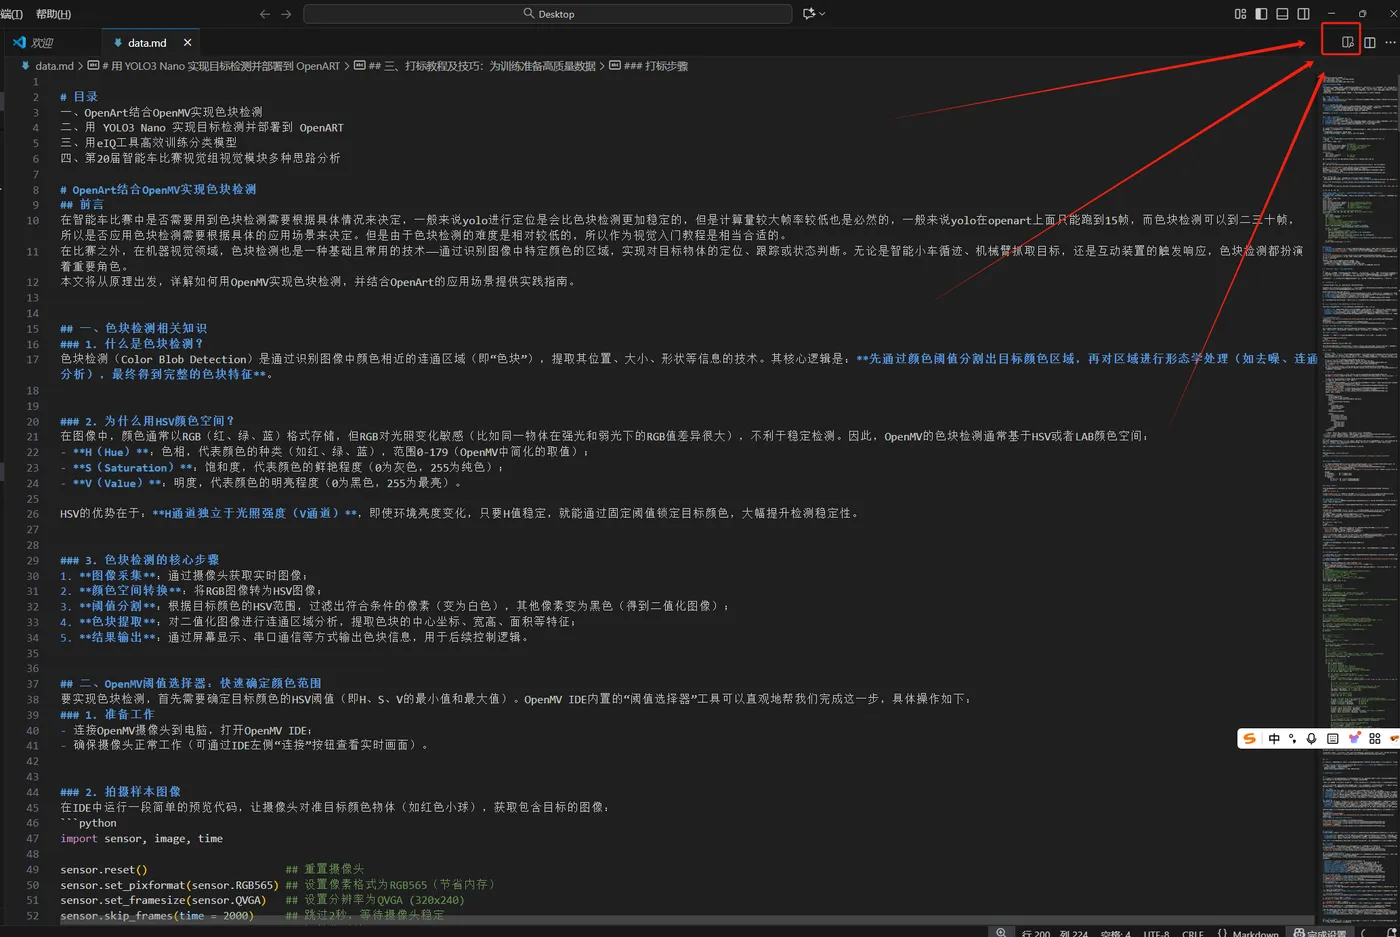
Task: Click the '```python' code fence line
Action: pos(88,823)
